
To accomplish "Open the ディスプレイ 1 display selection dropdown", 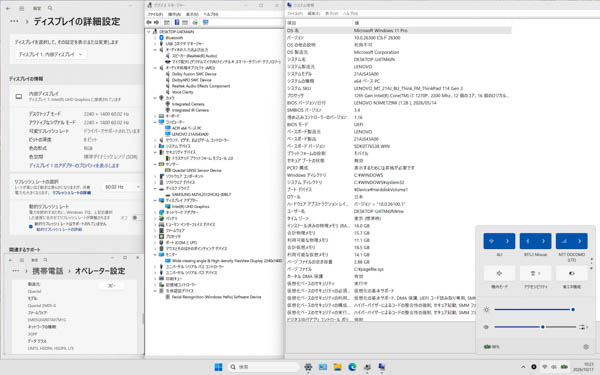I will (x=50, y=54).
